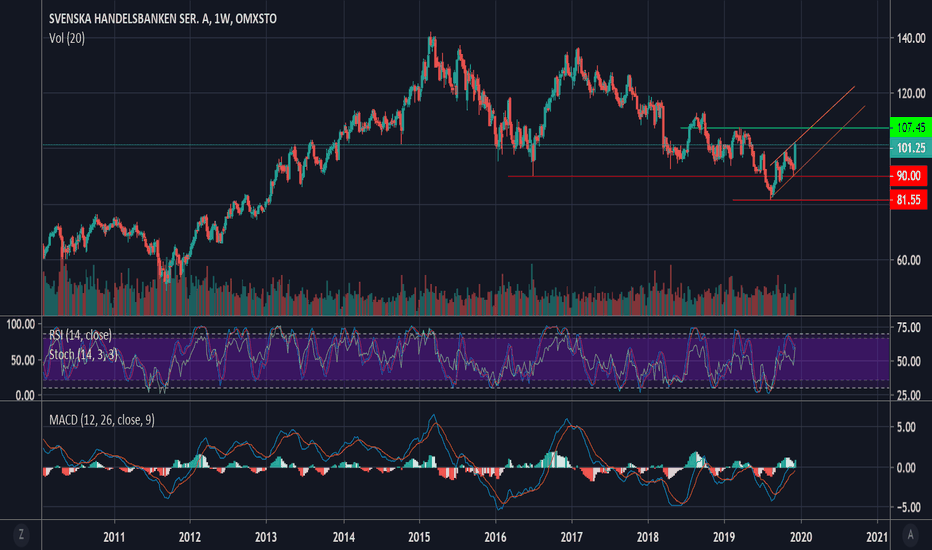Click the current price 101.25 label
Viewport: 932px width, 550px height.
pos(910,148)
